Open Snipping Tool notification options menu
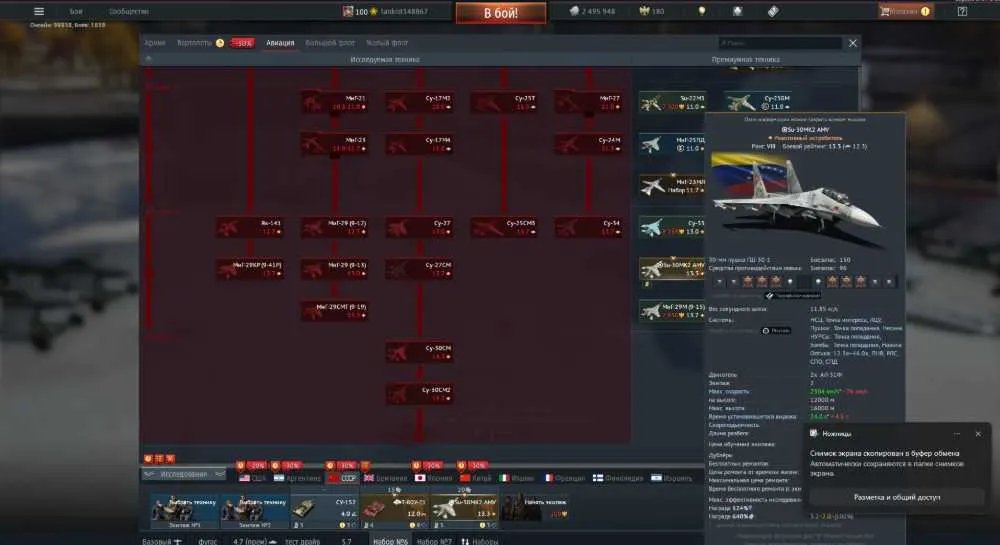This screenshot has height=545, width=1000. (x=957, y=433)
